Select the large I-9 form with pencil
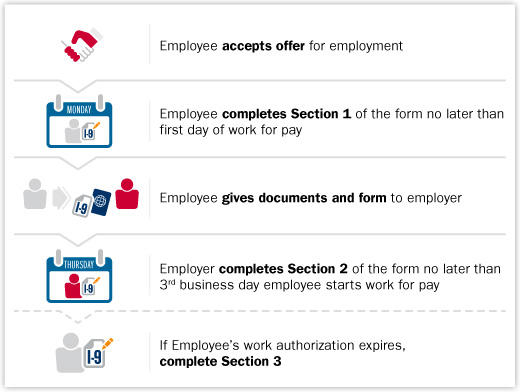The image size is (520, 392). click(x=98, y=353)
